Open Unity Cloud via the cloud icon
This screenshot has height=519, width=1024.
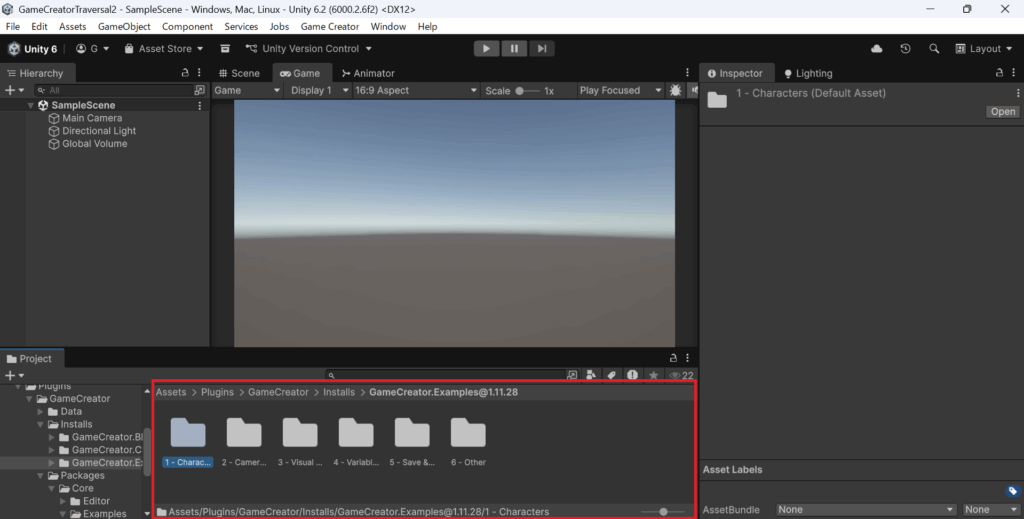coord(877,48)
